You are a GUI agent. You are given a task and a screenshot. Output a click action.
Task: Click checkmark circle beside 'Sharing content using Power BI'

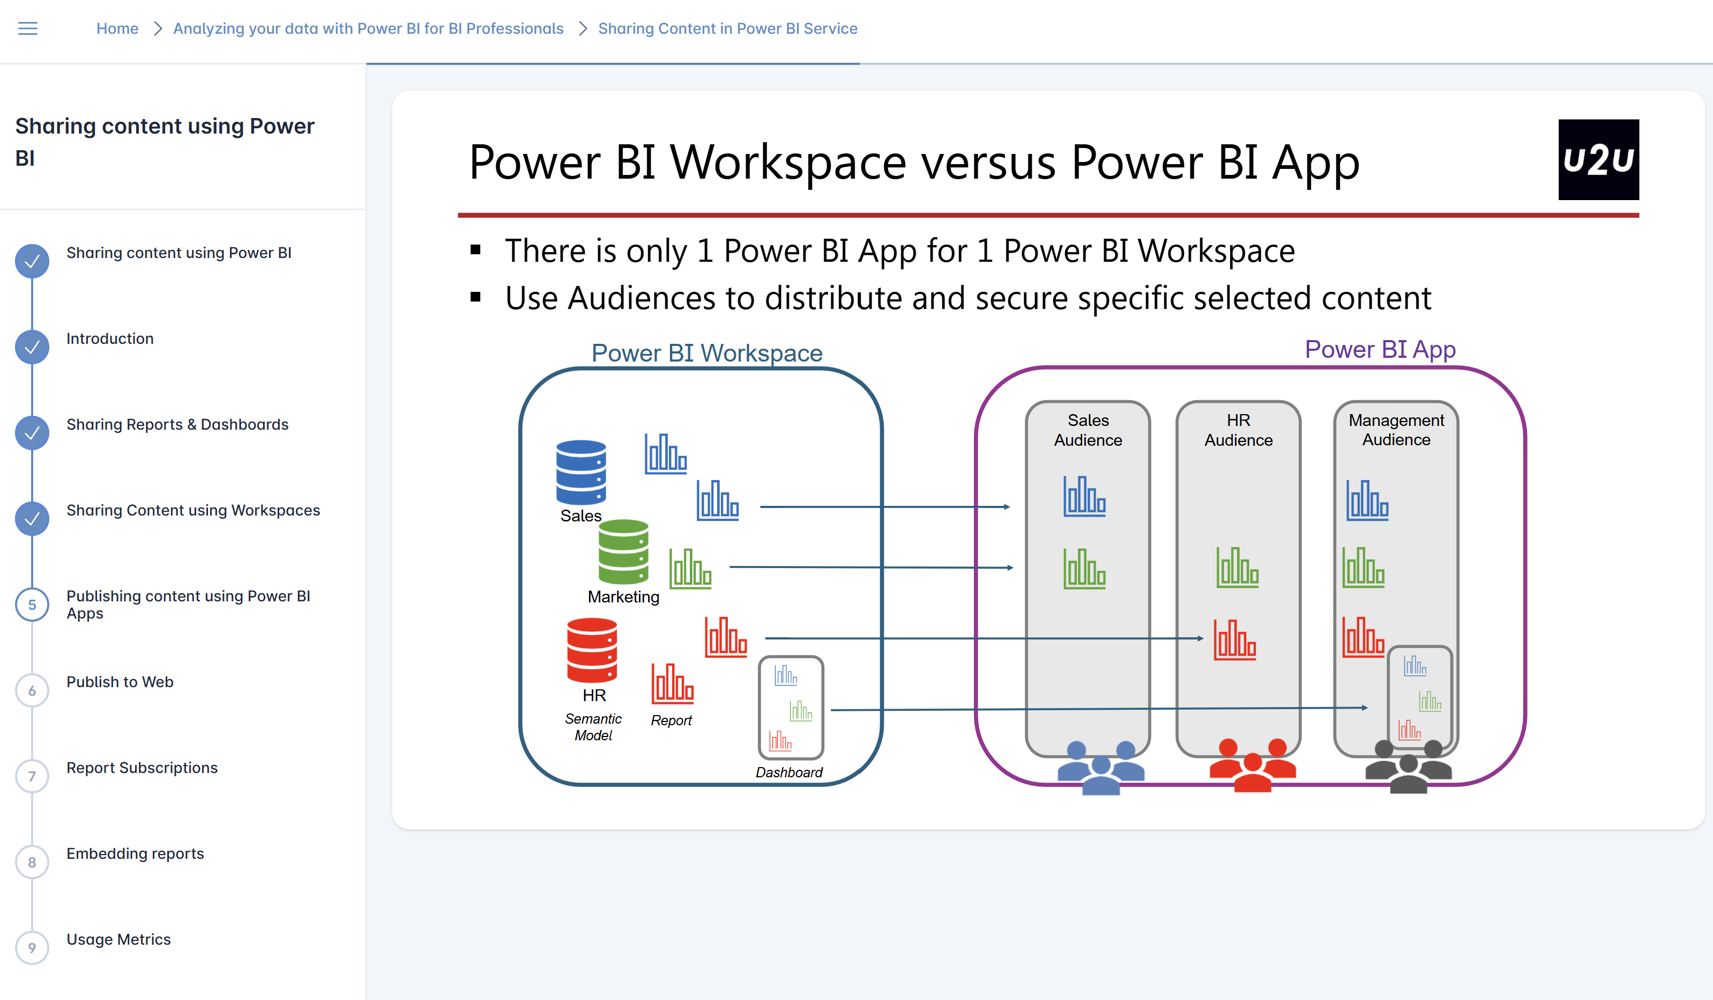tap(32, 261)
